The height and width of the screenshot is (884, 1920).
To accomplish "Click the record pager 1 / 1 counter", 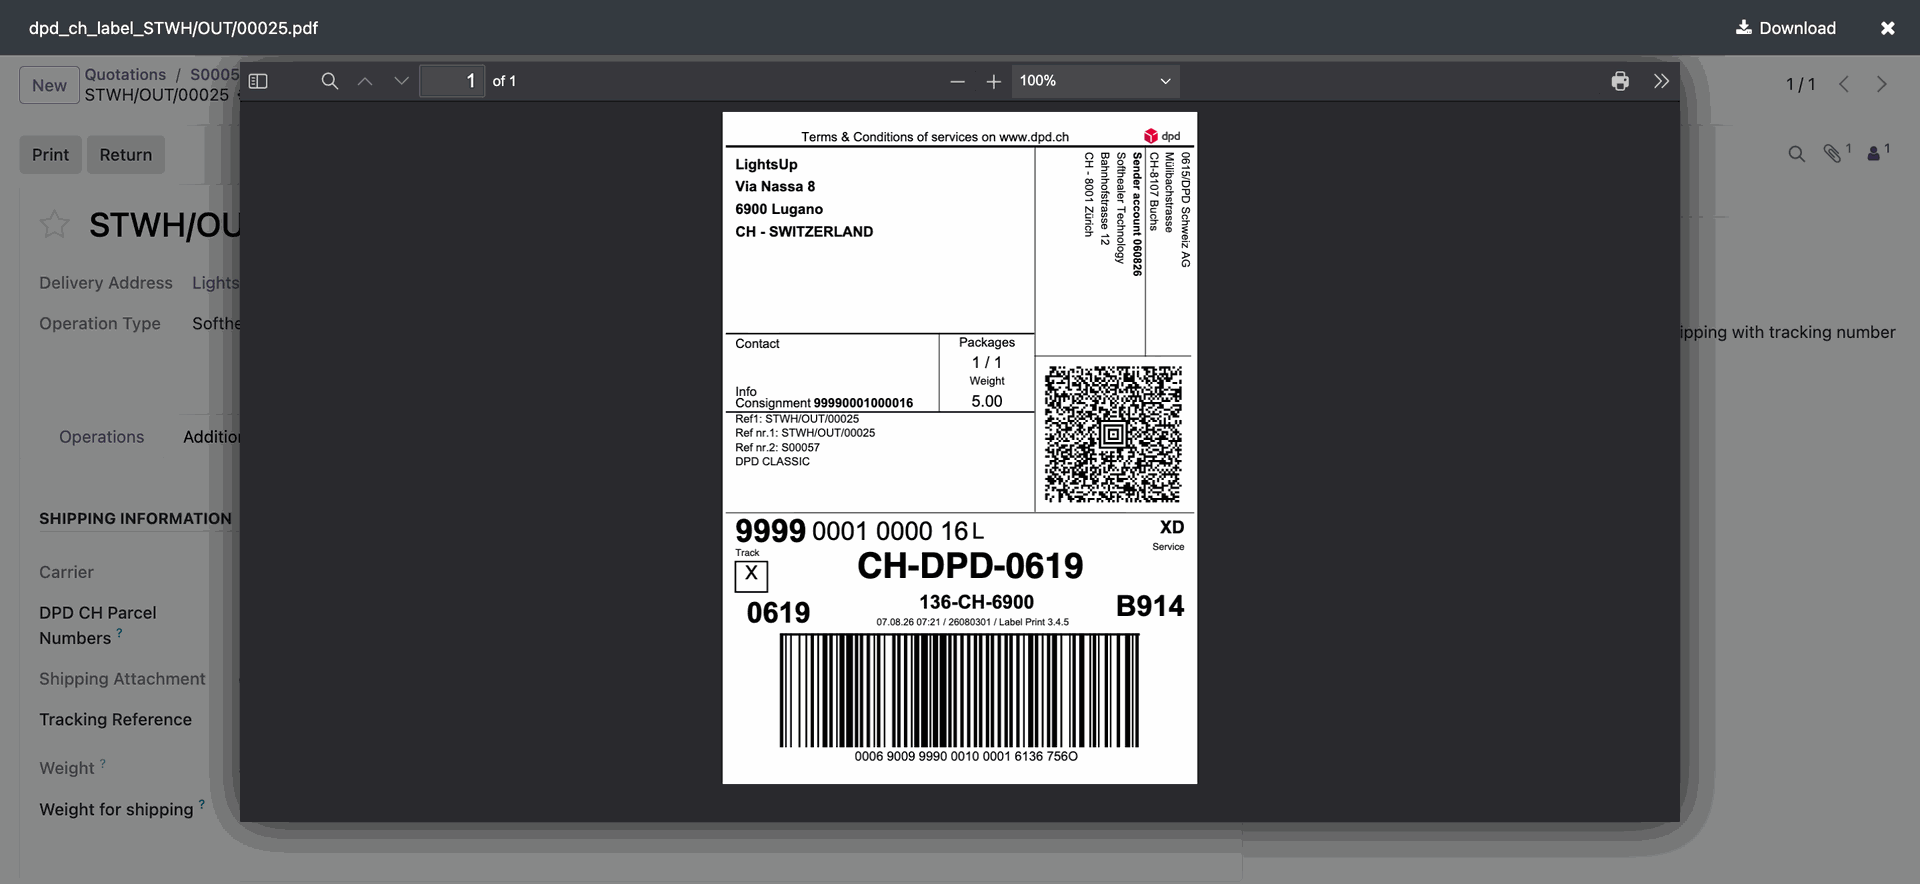I will coord(1800,85).
